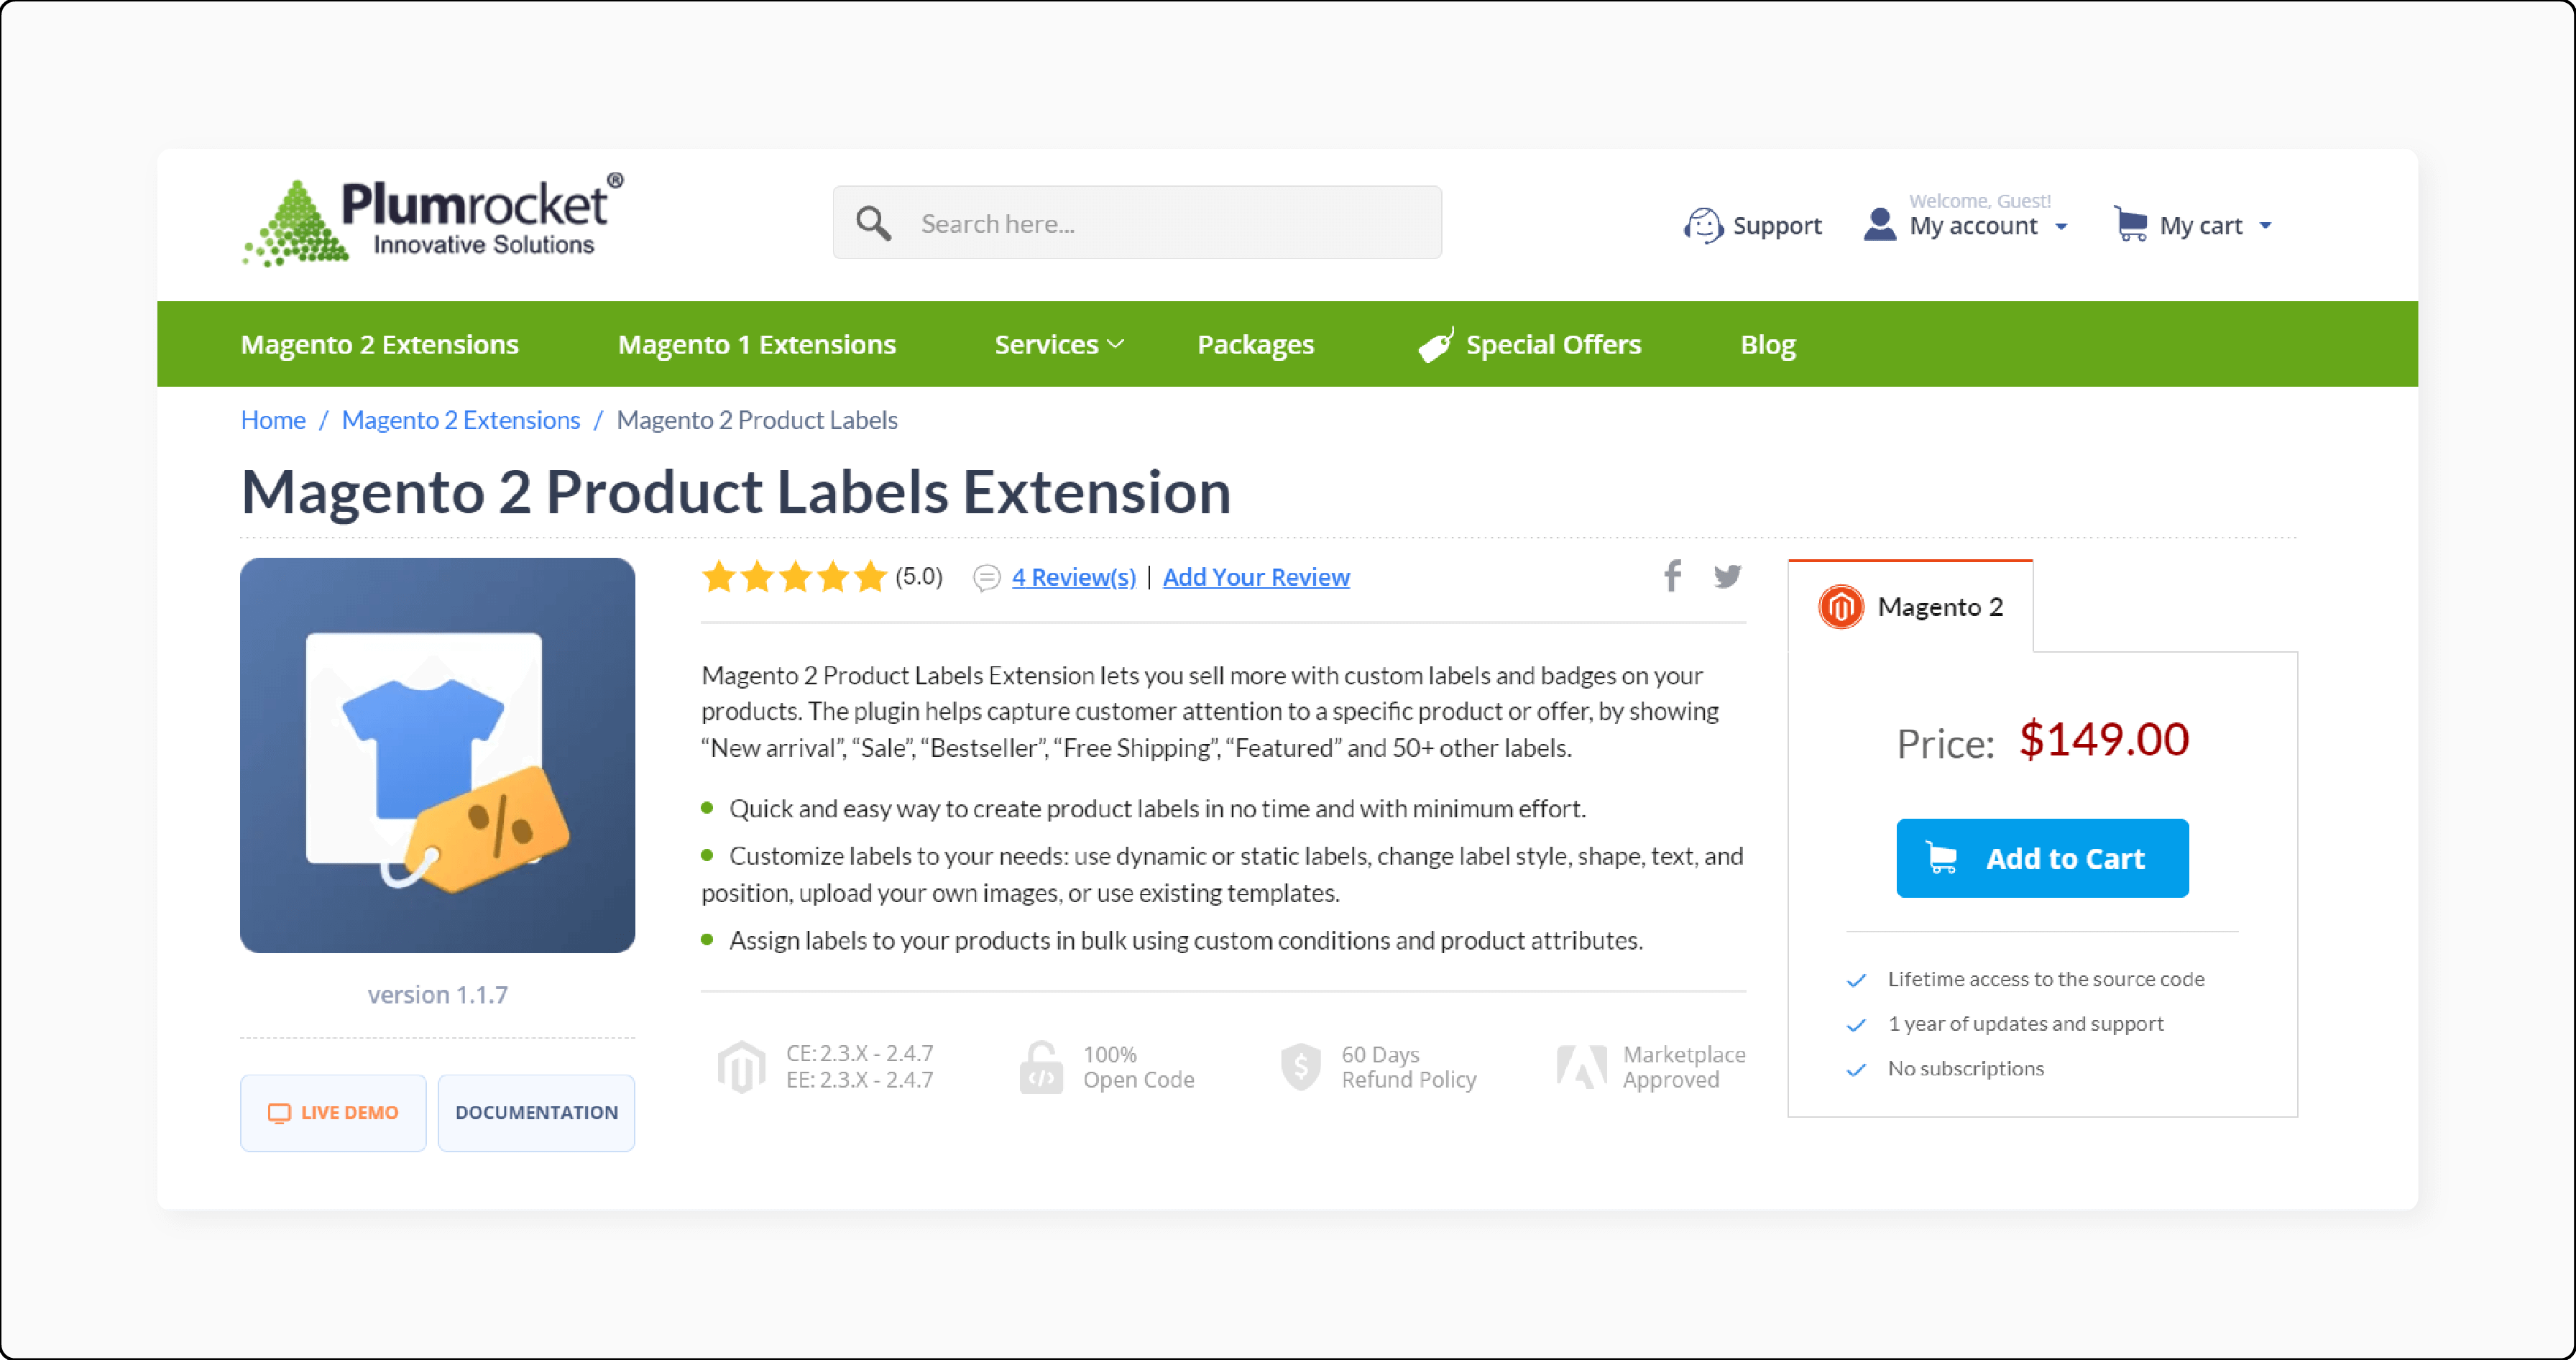Click the shopping cart Add to Cart icon
2576x1360 pixels.
tap(1942, 858)
